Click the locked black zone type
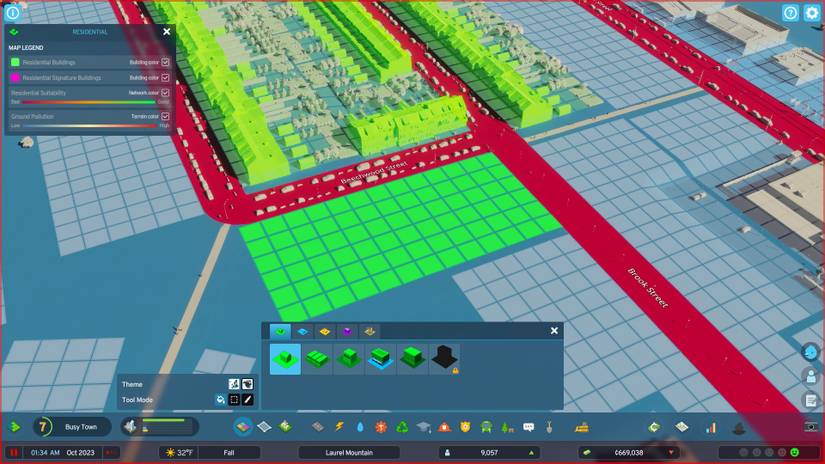 tap(445, 359)
